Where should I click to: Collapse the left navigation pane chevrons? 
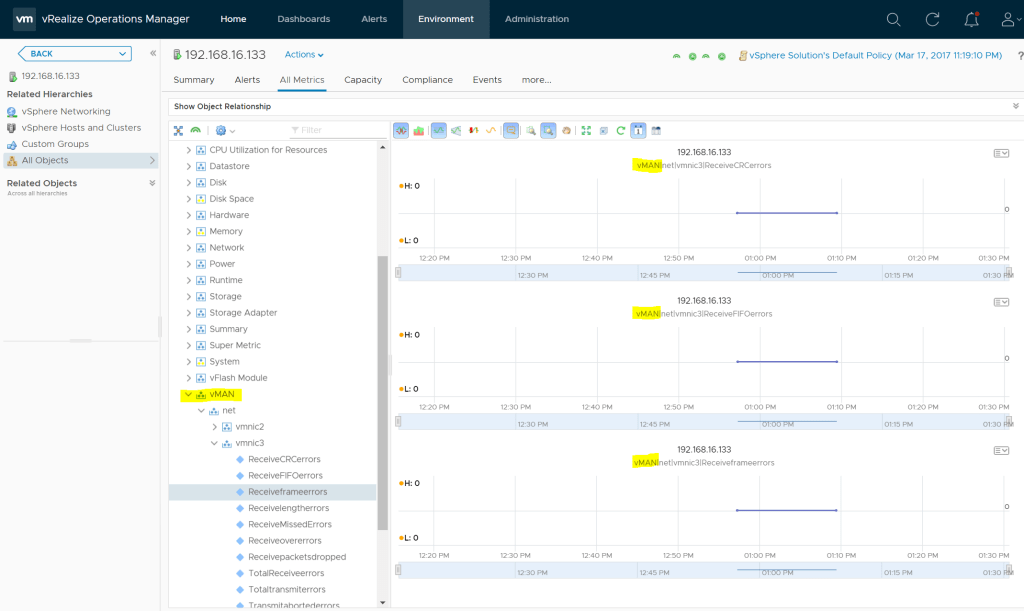click(153, 54)
